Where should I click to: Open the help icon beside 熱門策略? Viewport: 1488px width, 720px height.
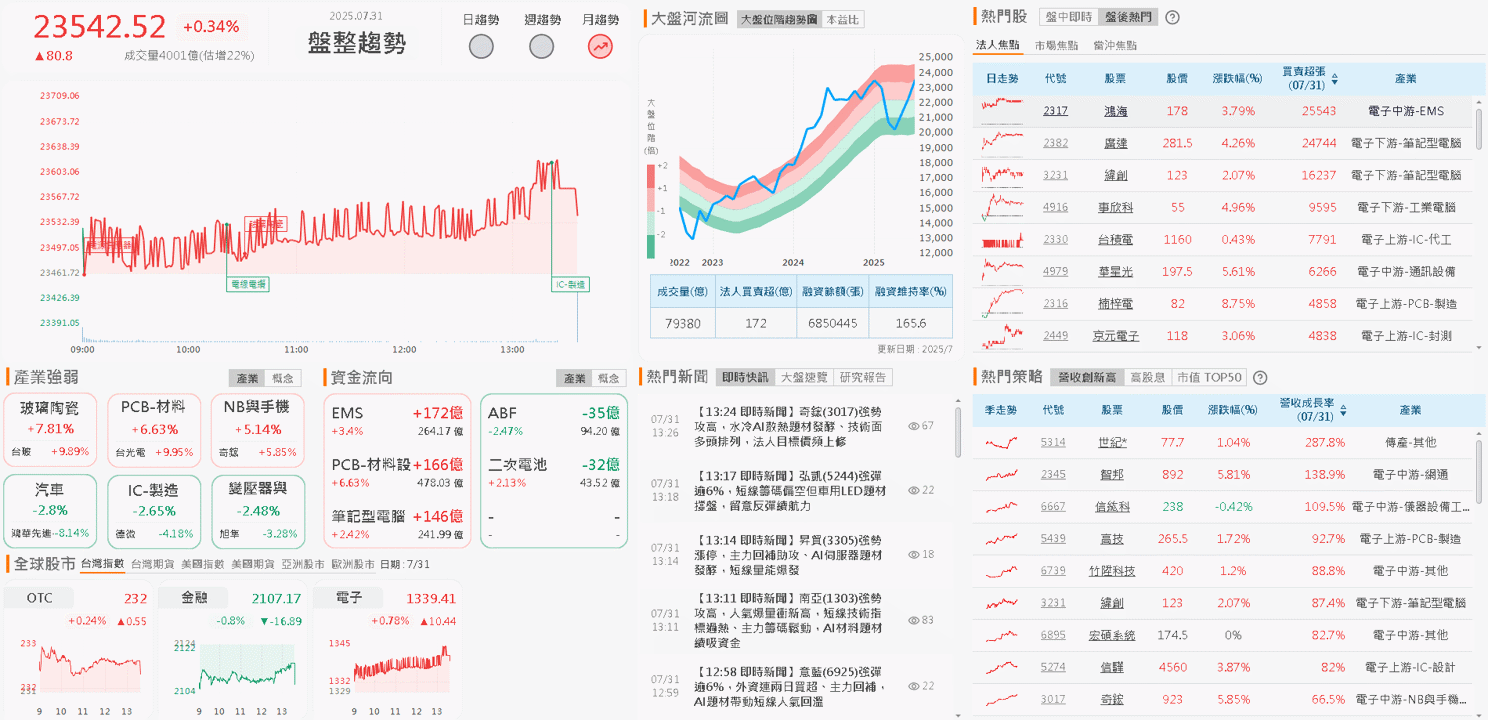coord(1260,378)
